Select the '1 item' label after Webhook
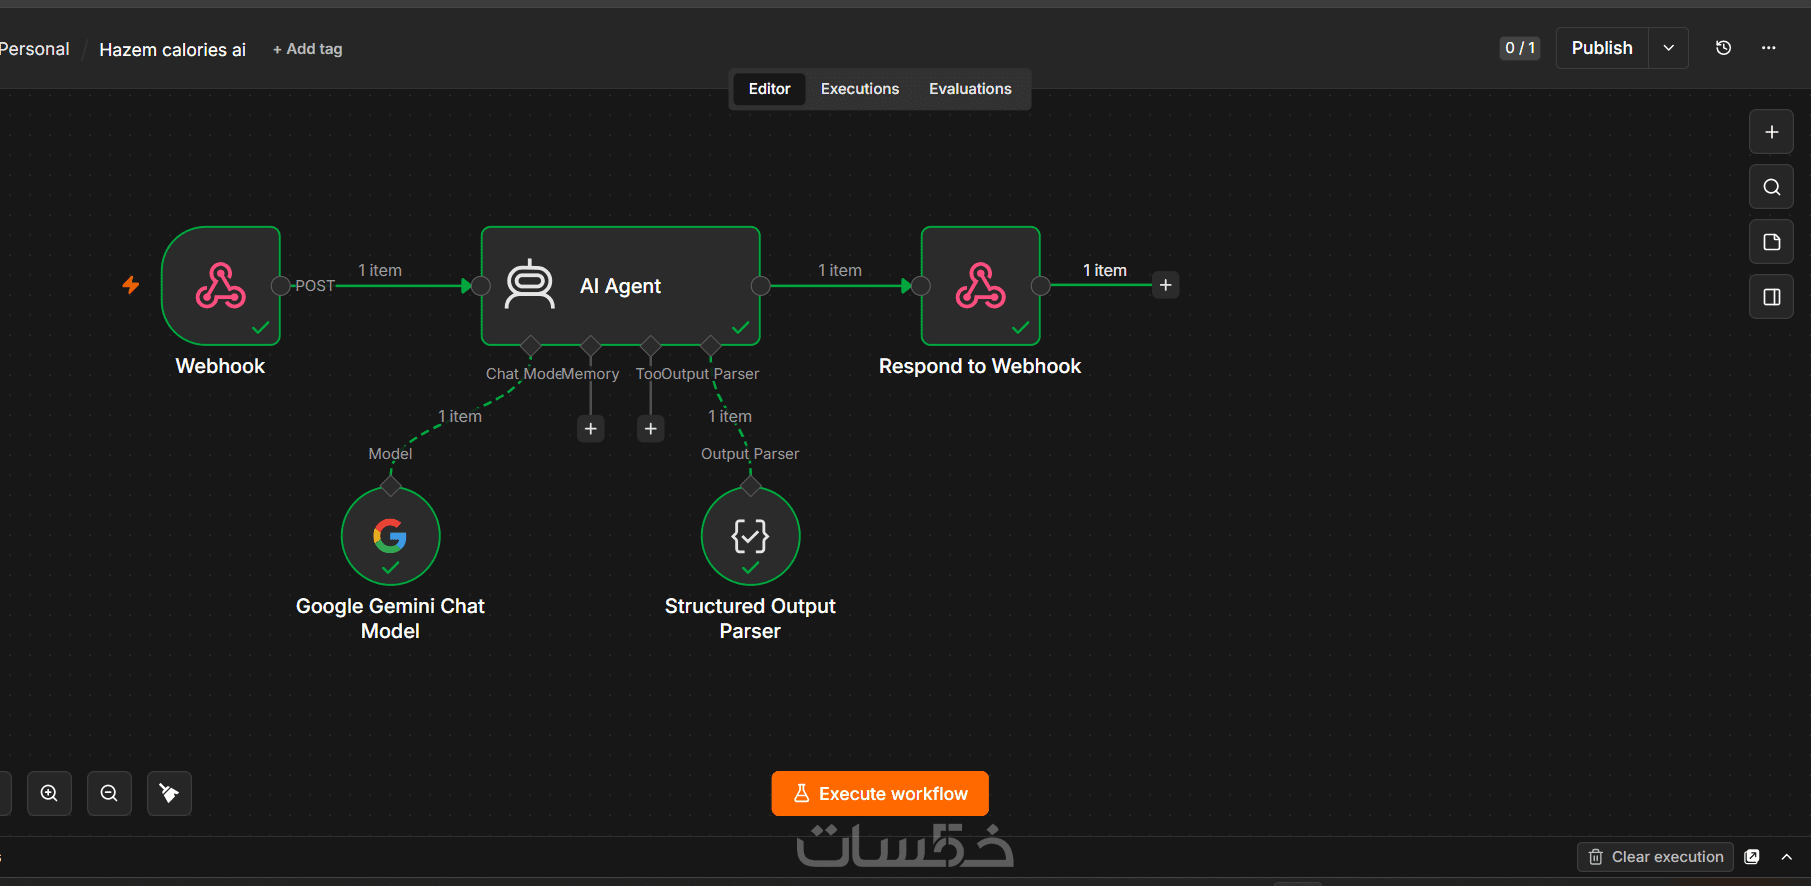The width and height of the screenshot is (1811, 886). pyautogui.click(x=380, y=270)
